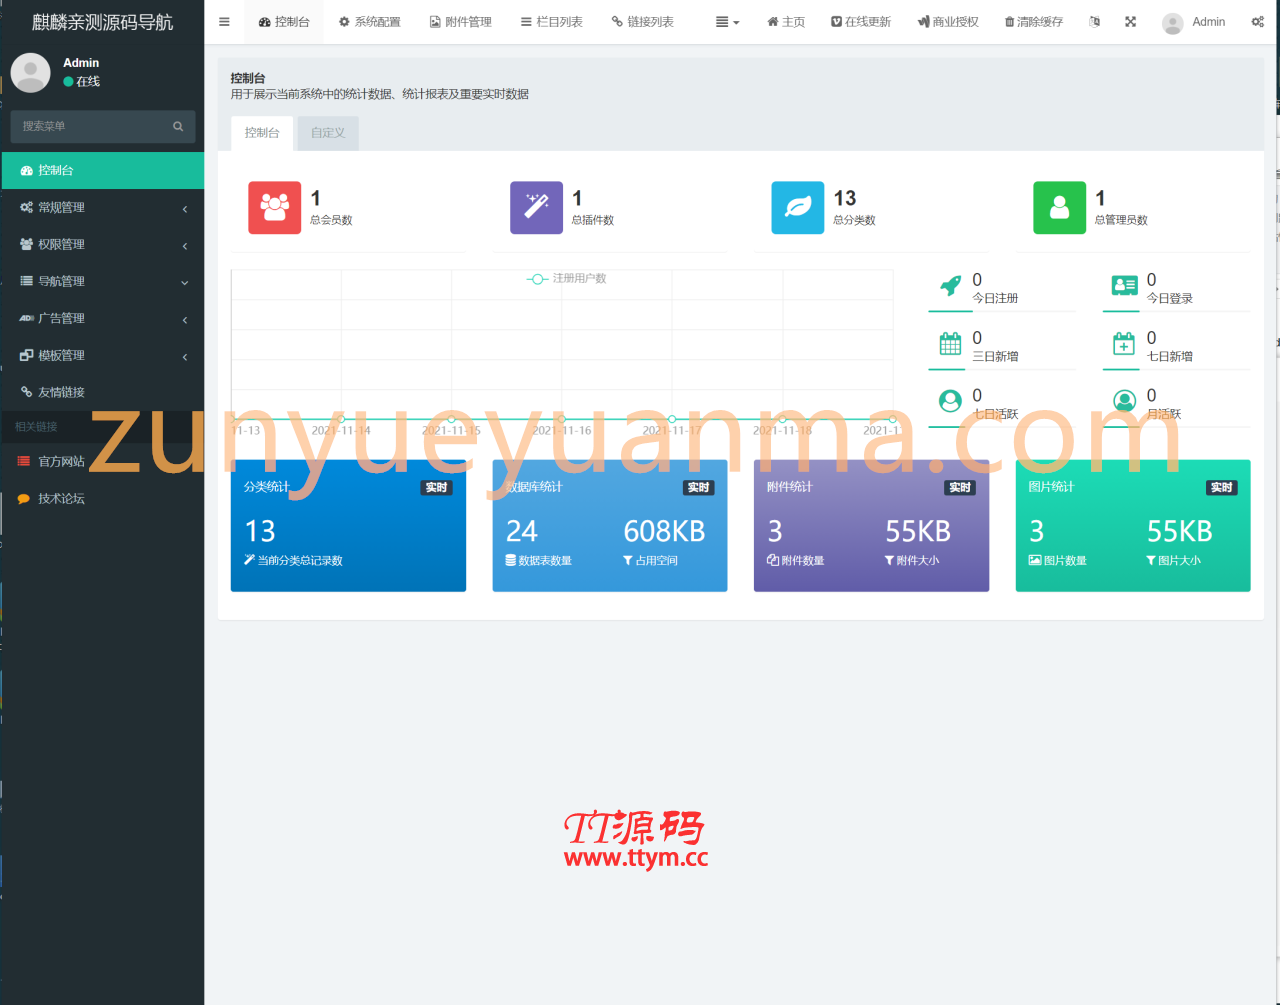Click the Admin avatar in the sidebar
Image resolution: width=1280 pixels, height=1005 pixels.
[x=31, y=73]
